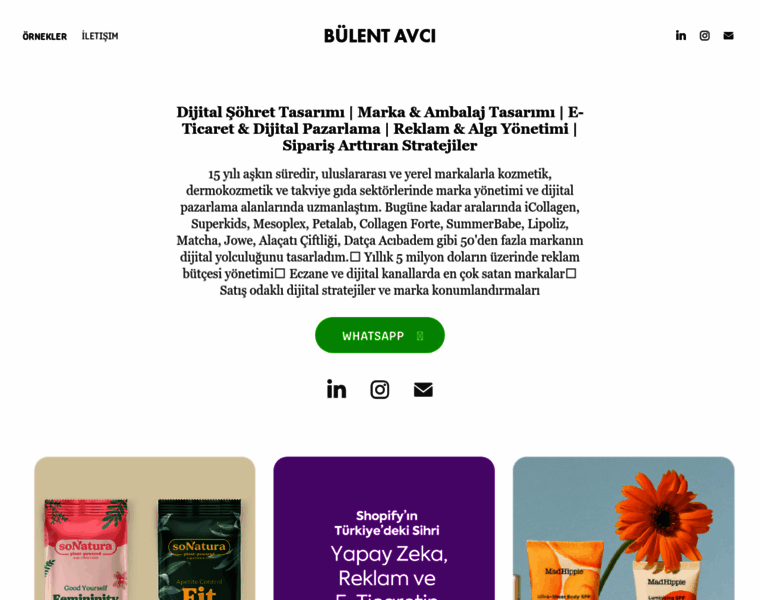Click large envelope icon below WhatsApp button

click(423, 390)
